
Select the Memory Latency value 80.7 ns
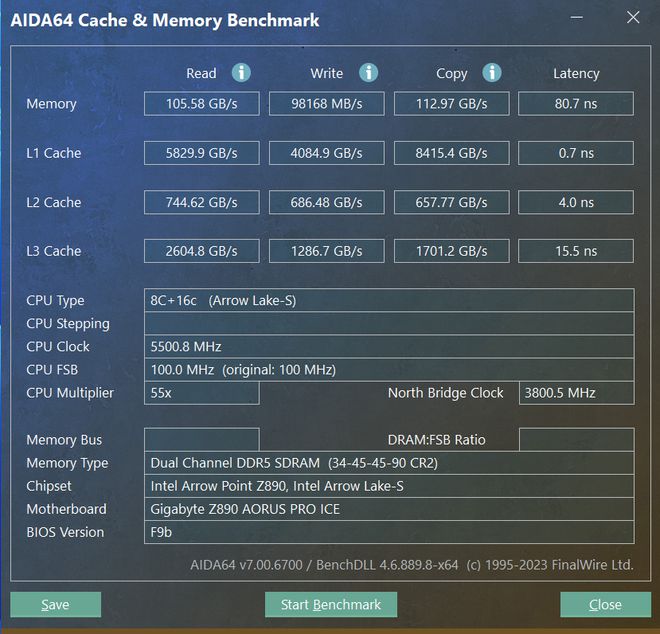point(576,104)
